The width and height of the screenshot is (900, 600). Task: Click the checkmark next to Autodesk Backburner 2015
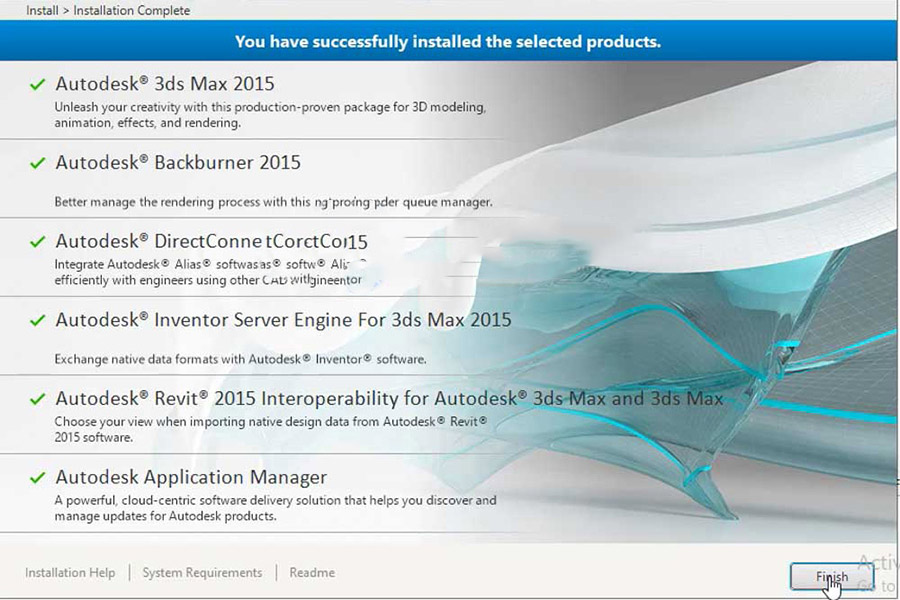[x=38, y=163]
